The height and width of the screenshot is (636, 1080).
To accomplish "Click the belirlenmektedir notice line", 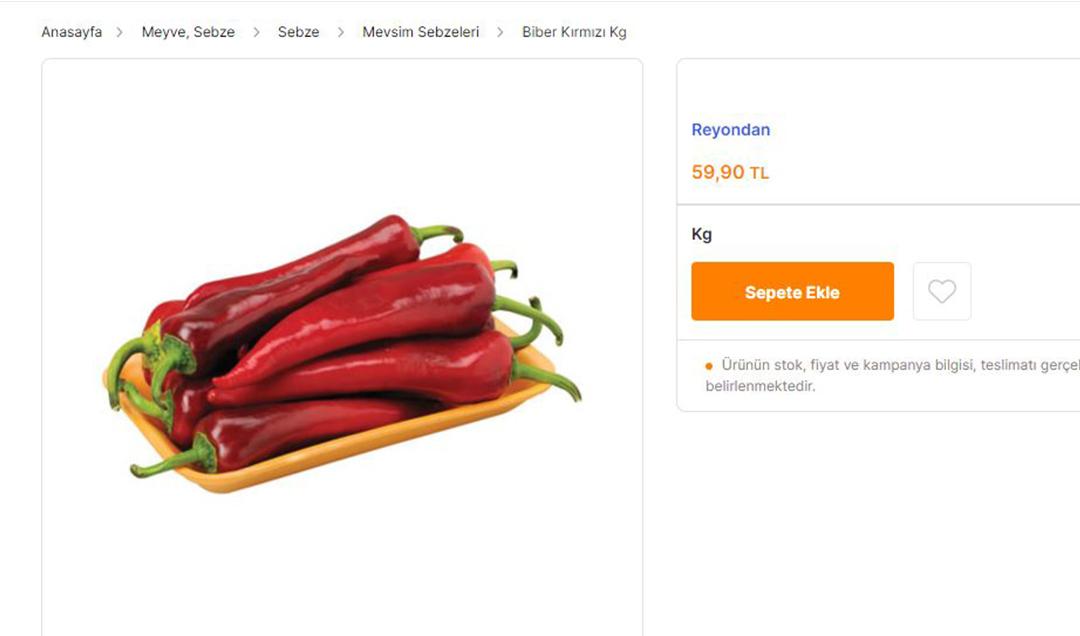I will (760, 386).
